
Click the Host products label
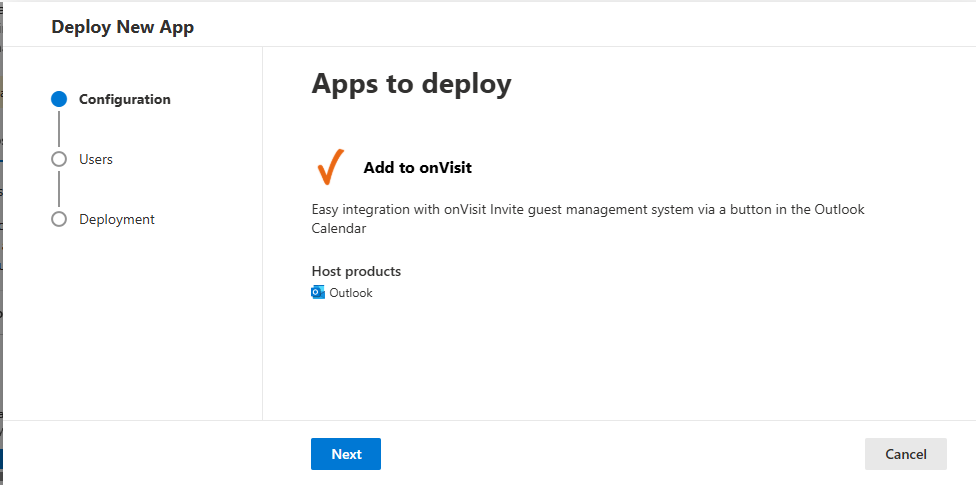(x=356, y=271)
